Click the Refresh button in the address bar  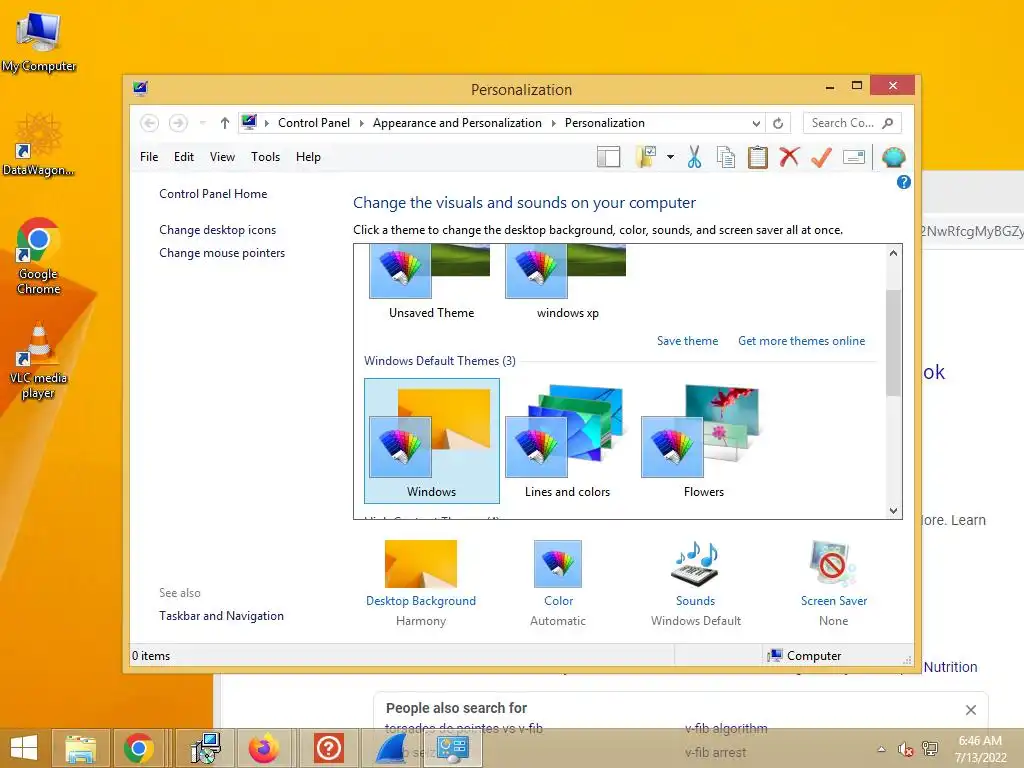coord(778,123)
